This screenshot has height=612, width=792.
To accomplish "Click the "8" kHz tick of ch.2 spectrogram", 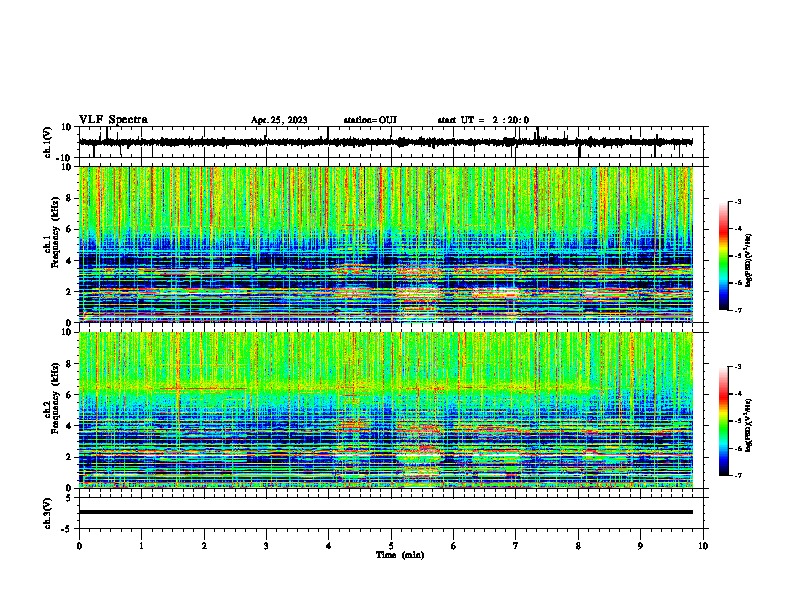I will (x=69, y=364).
